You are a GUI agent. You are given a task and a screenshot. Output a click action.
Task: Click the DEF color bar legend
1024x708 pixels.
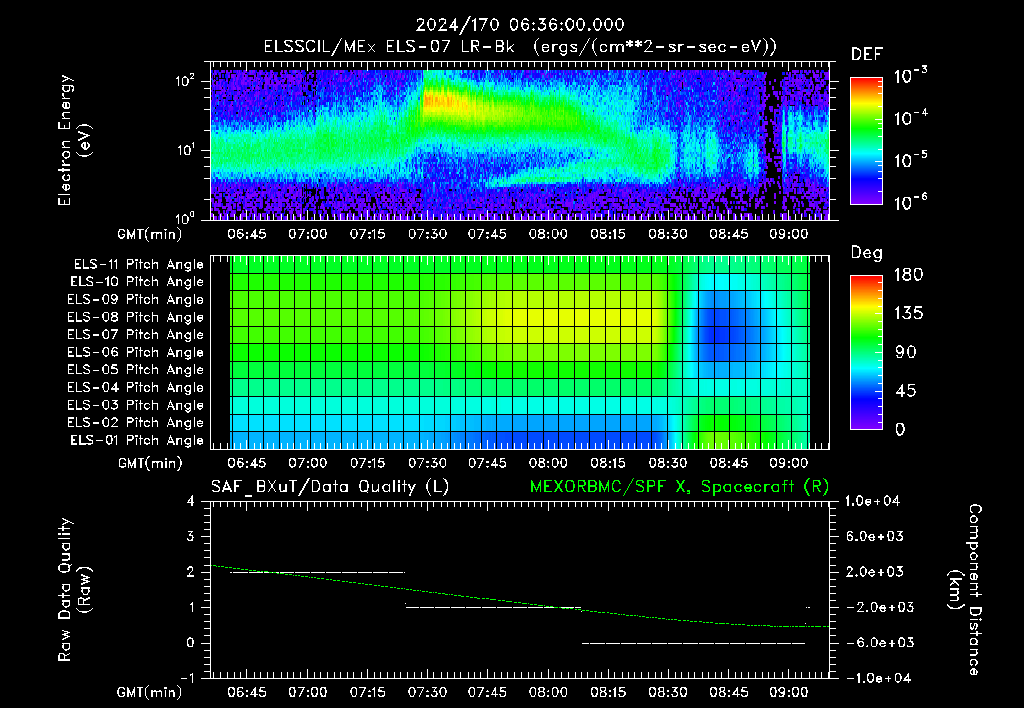[x=867, y=141]
